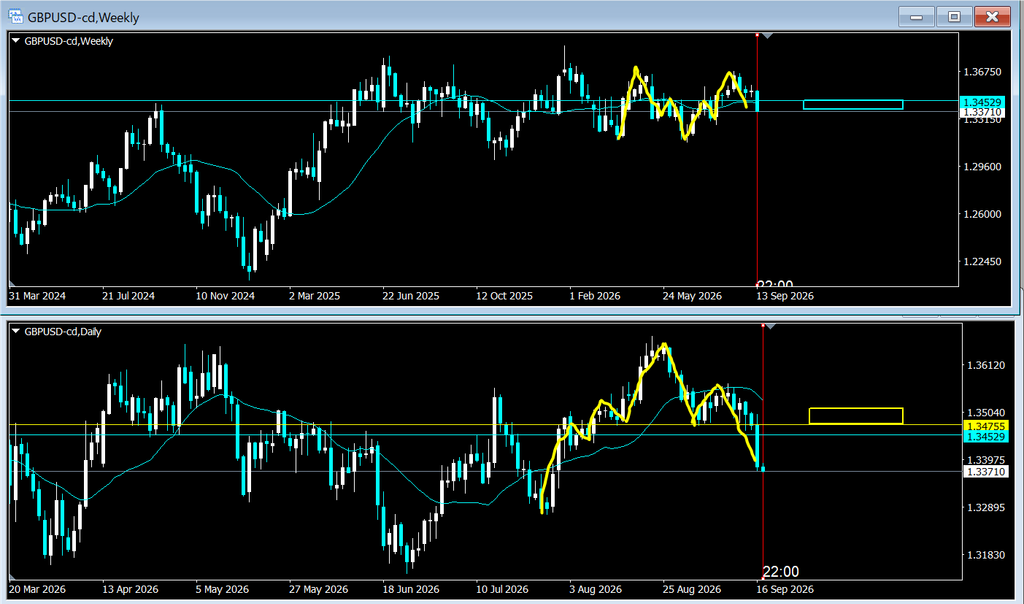The width and height of the screenshot is (1024, 604).
Task: Select the gray chart shift marker on Weekly chart
Action: (768, 36)
